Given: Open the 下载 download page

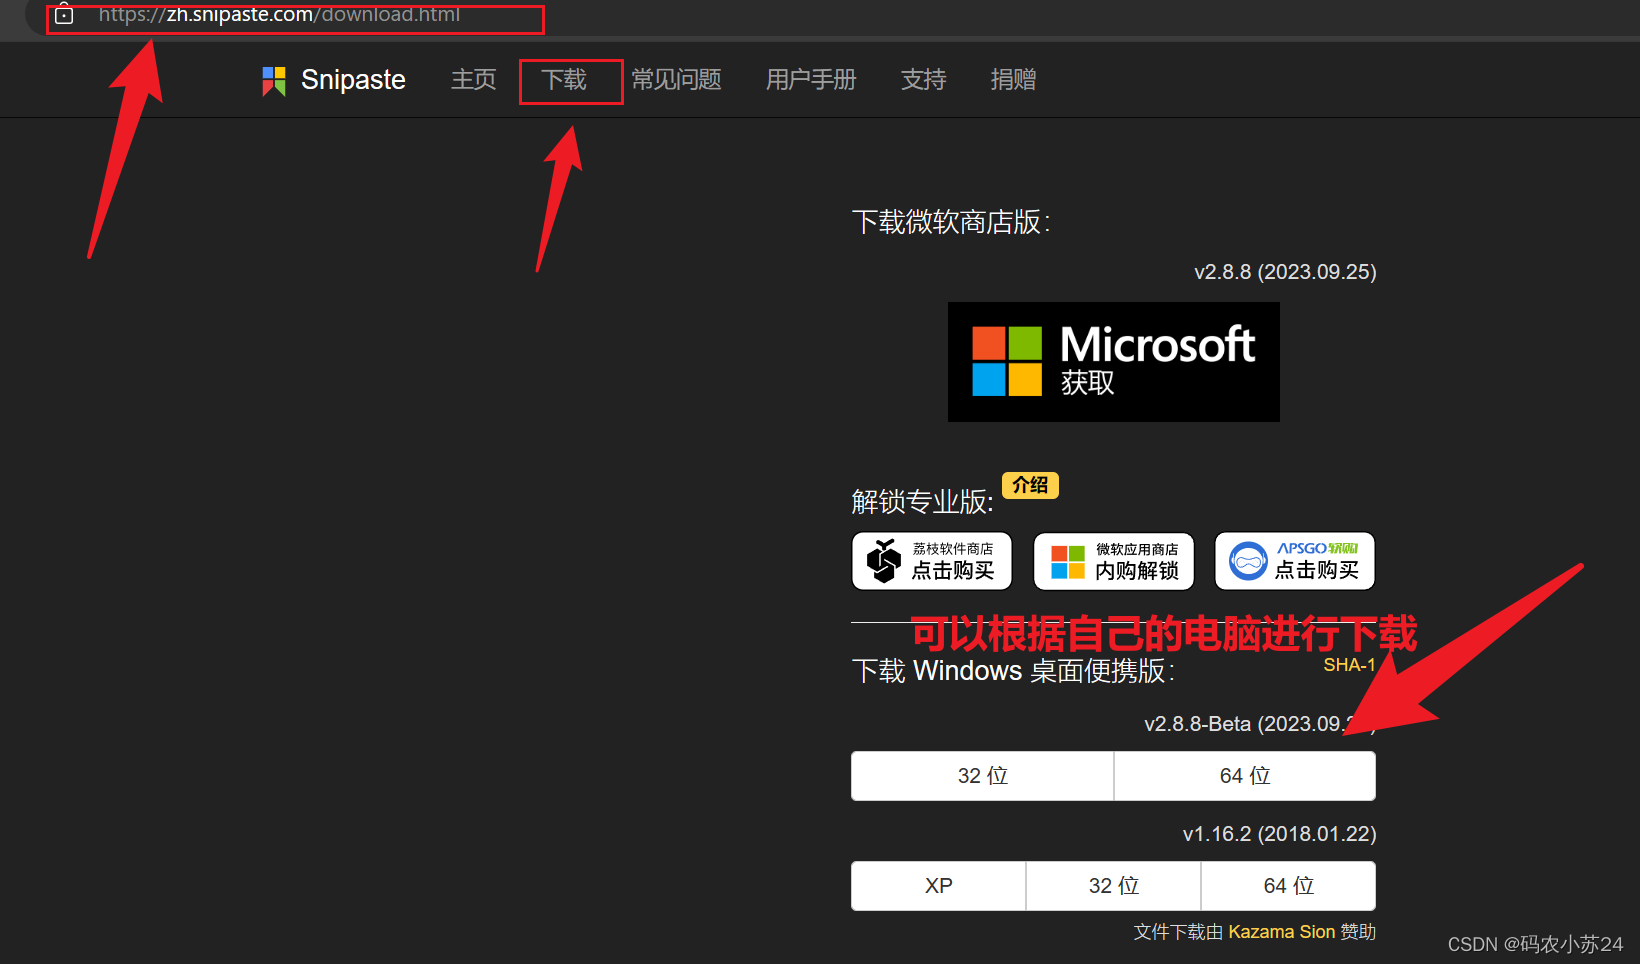Looking at the screenshot, I should (564, 80).
